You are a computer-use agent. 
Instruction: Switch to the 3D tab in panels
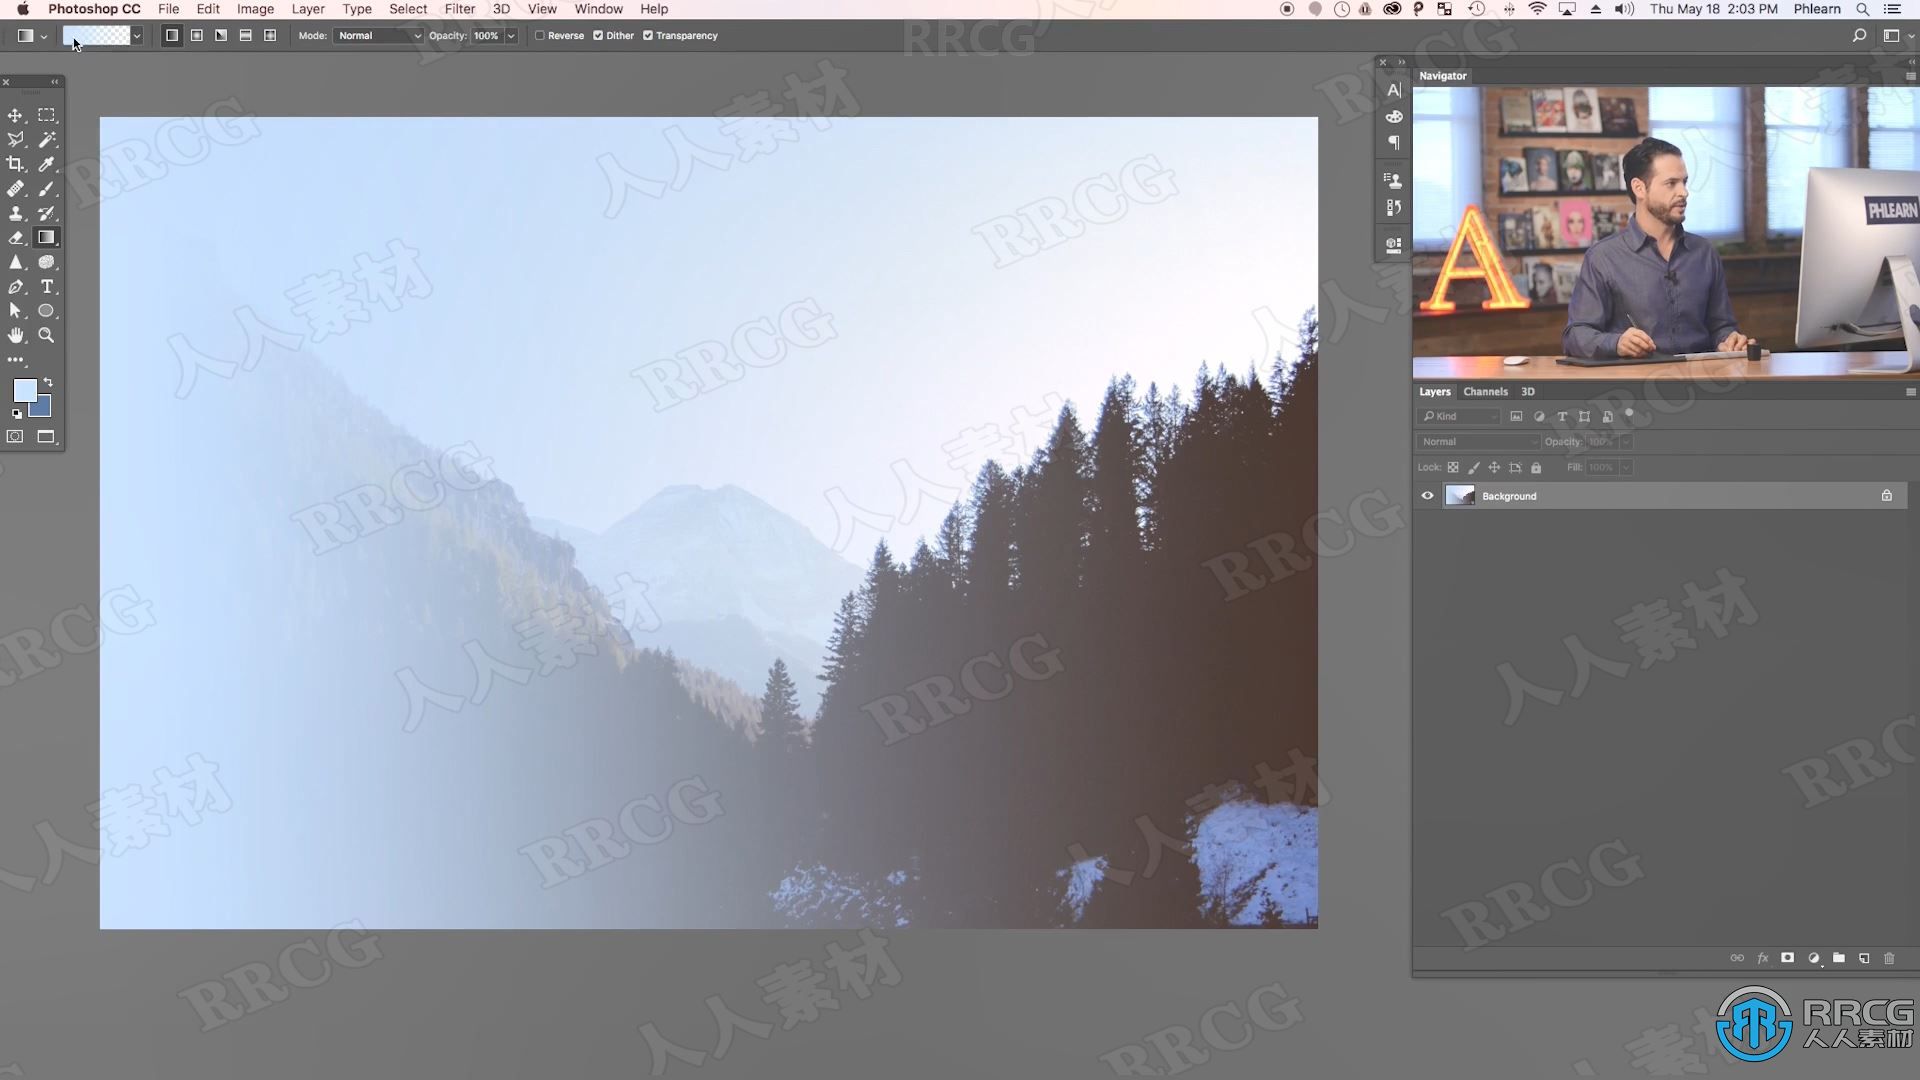click(x=1528, y=390)
